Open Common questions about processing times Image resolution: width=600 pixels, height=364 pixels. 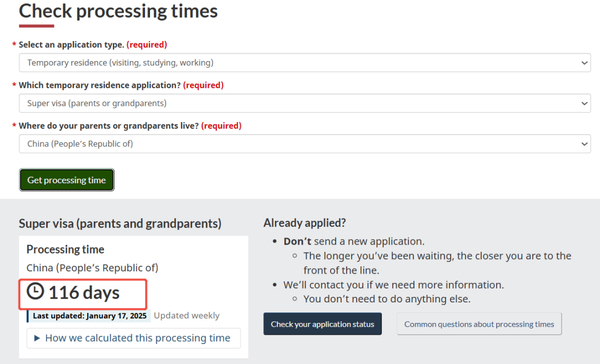(x=479, y=324)
